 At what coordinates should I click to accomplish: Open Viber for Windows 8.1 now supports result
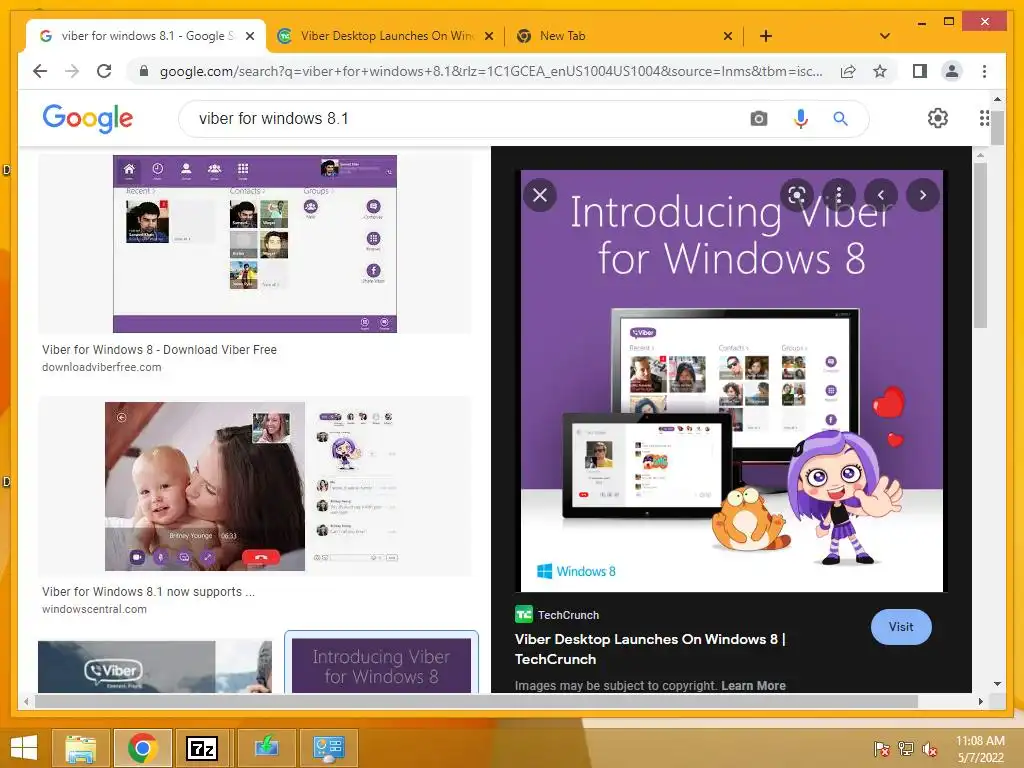148,592
